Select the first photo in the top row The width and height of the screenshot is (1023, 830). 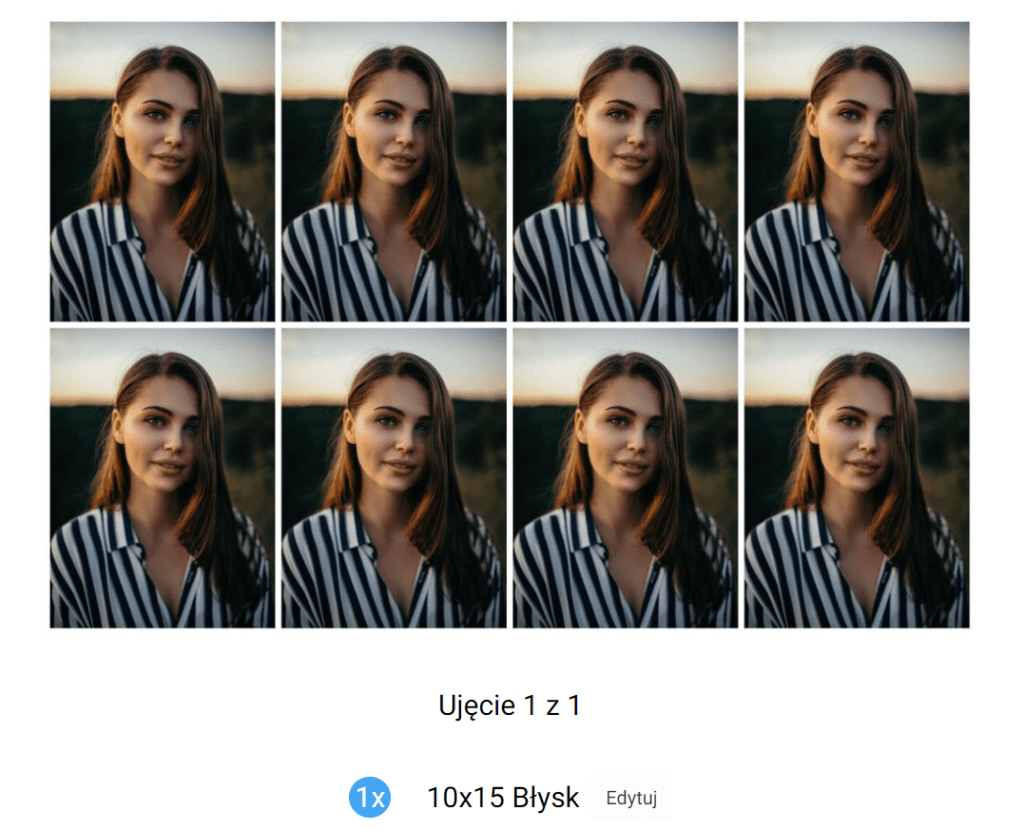(x=162, y=171)
